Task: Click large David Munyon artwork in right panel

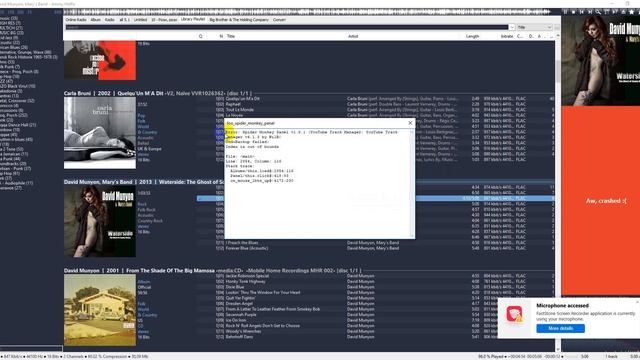Action: pos(600,60)
